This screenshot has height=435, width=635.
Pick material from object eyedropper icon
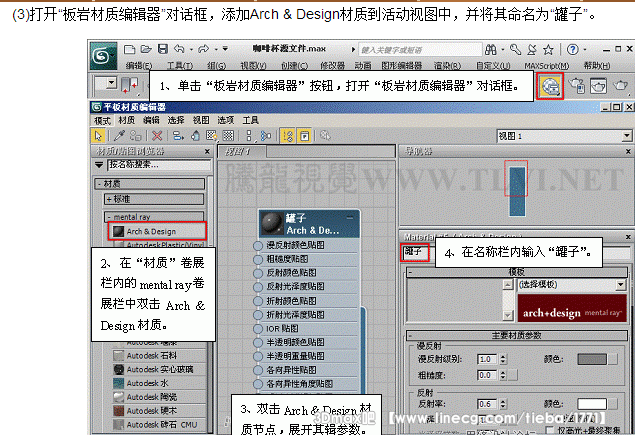[x=119, y=136]
